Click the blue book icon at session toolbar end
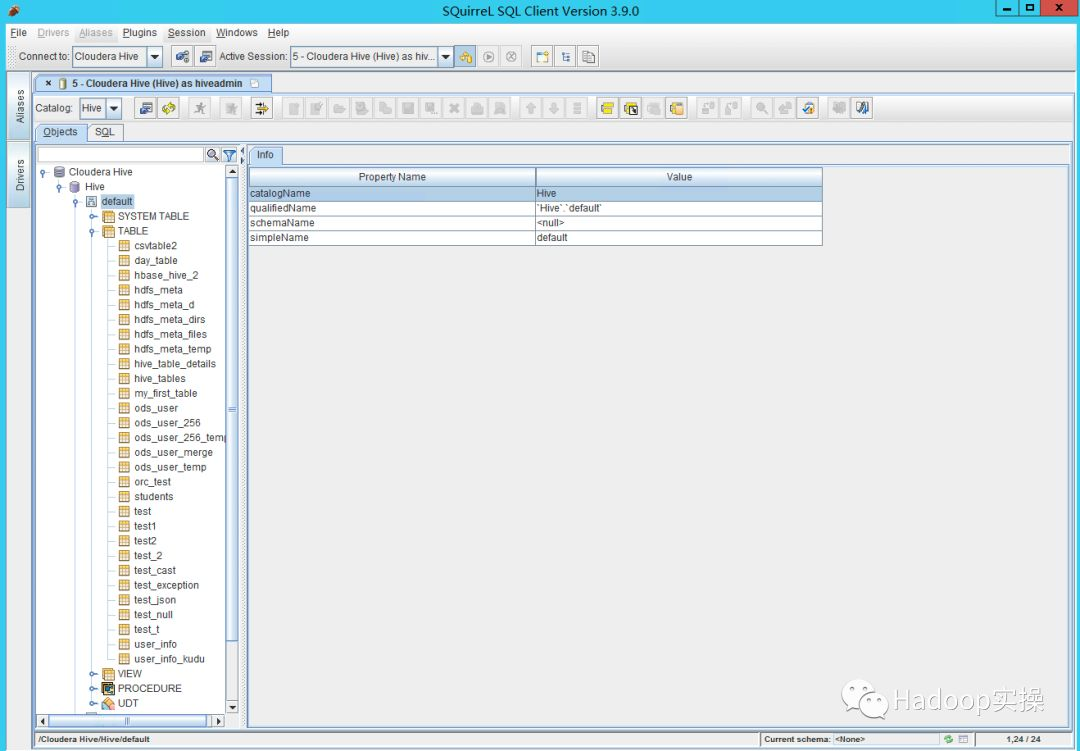Viewport: 1080px width, 751px height. (862, 108)
